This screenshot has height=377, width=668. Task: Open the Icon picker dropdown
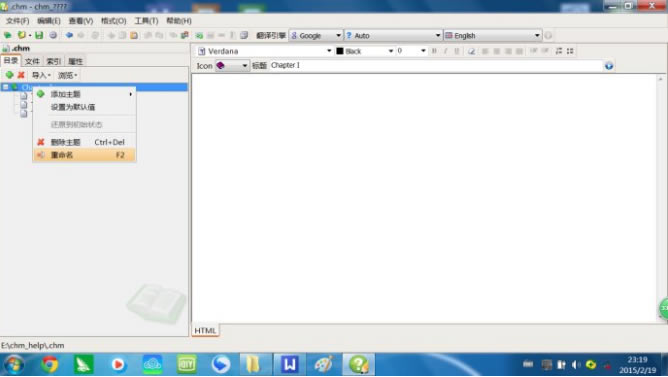pyautogui.click(x=232, y=66)
